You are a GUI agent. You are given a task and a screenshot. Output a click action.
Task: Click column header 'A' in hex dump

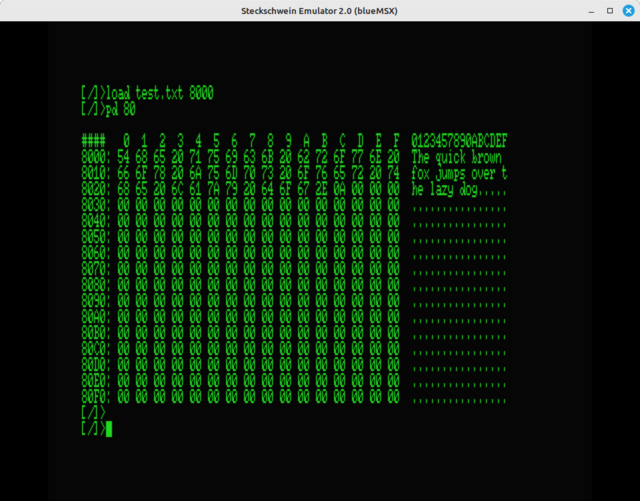point(307,141)
